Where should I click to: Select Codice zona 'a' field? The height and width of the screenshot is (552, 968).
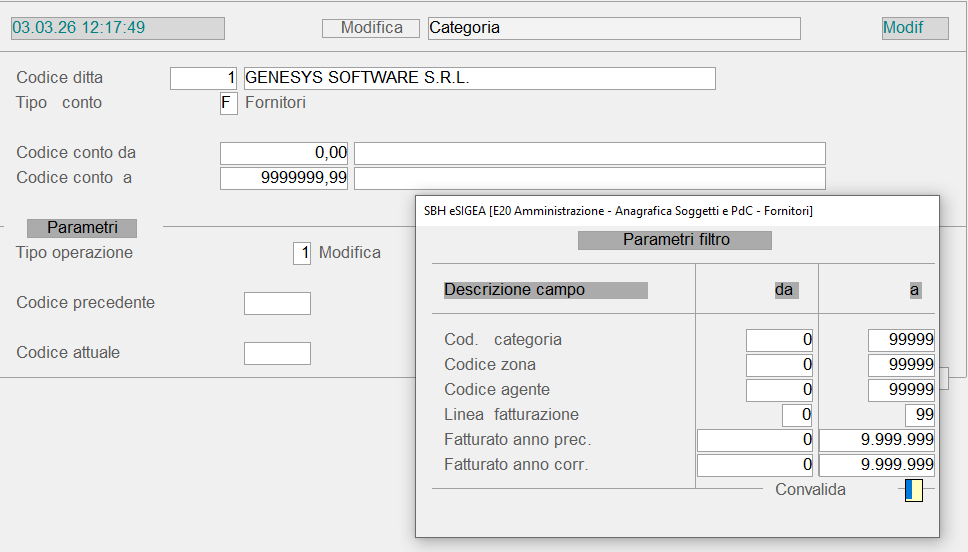901,365
